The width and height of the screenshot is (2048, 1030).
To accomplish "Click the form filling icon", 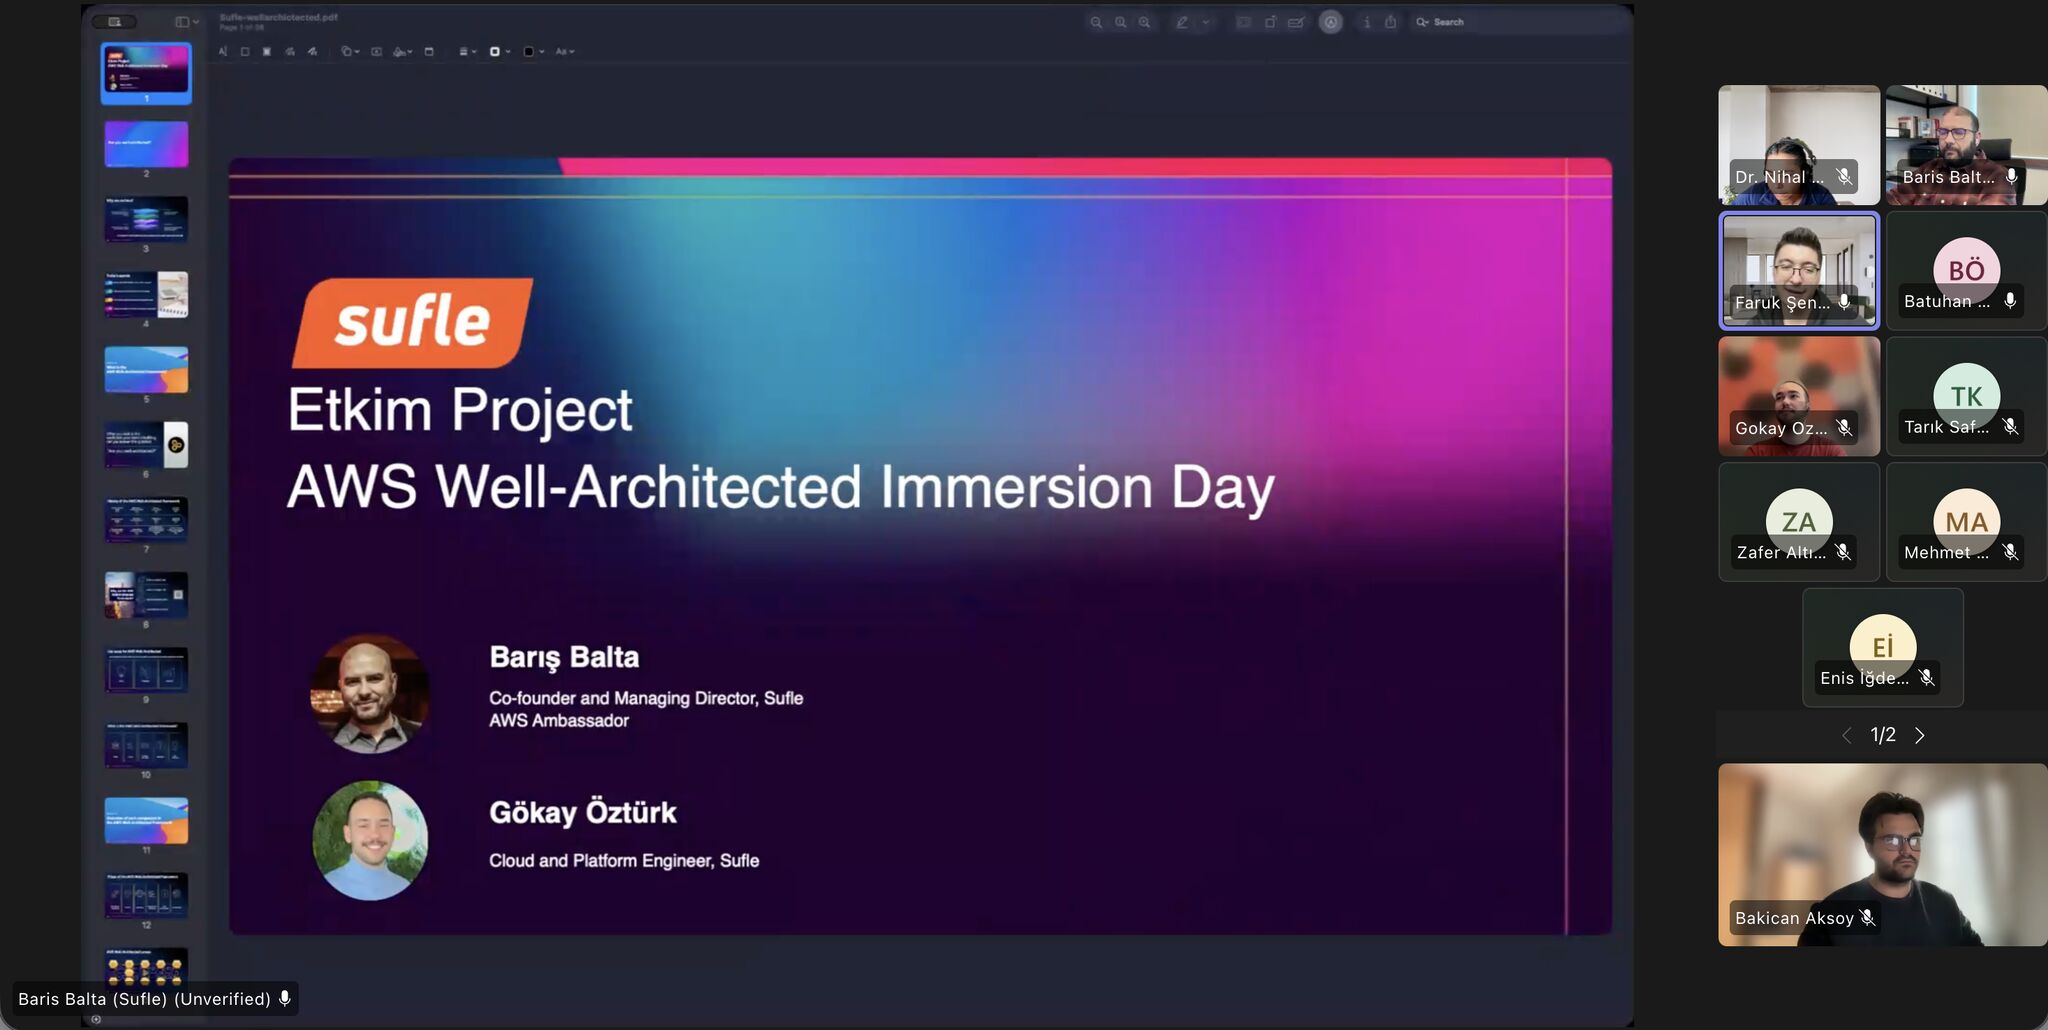I will (1296, 22).
